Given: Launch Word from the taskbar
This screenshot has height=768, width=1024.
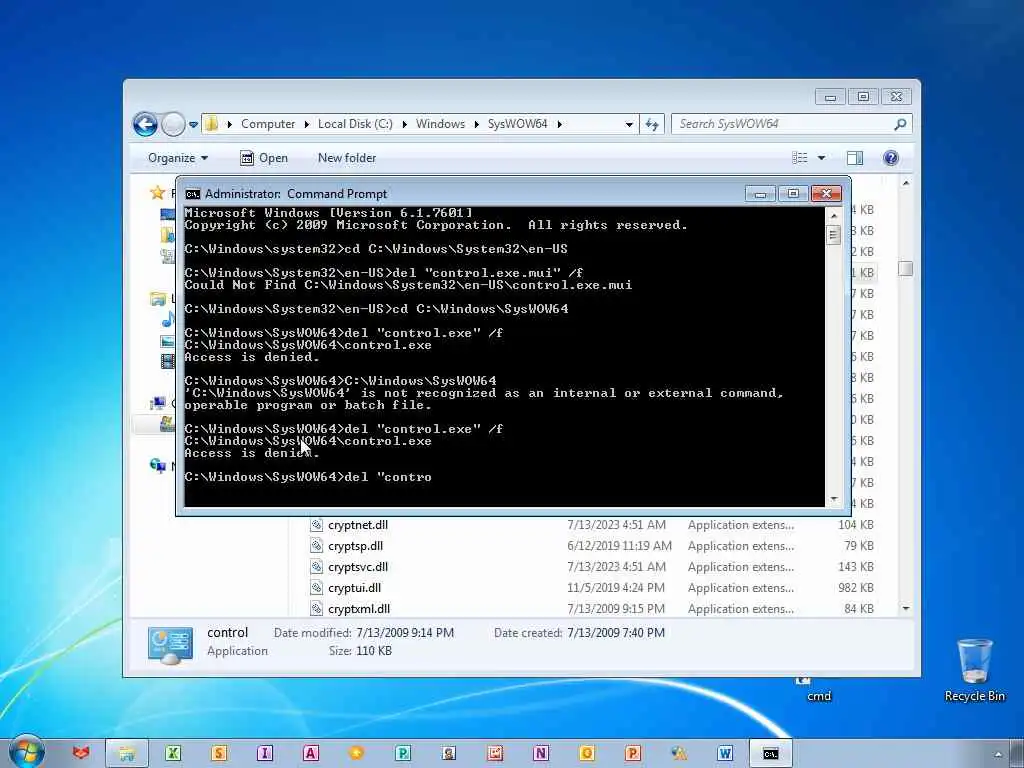Looking at the screenshot, I should point(725,754).
